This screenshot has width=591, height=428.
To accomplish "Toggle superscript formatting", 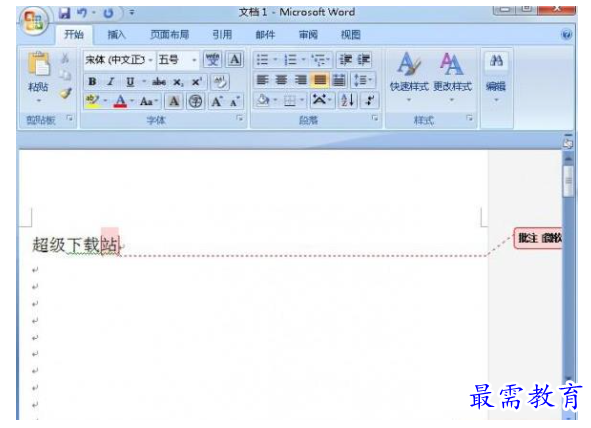I will pos(196,82).
